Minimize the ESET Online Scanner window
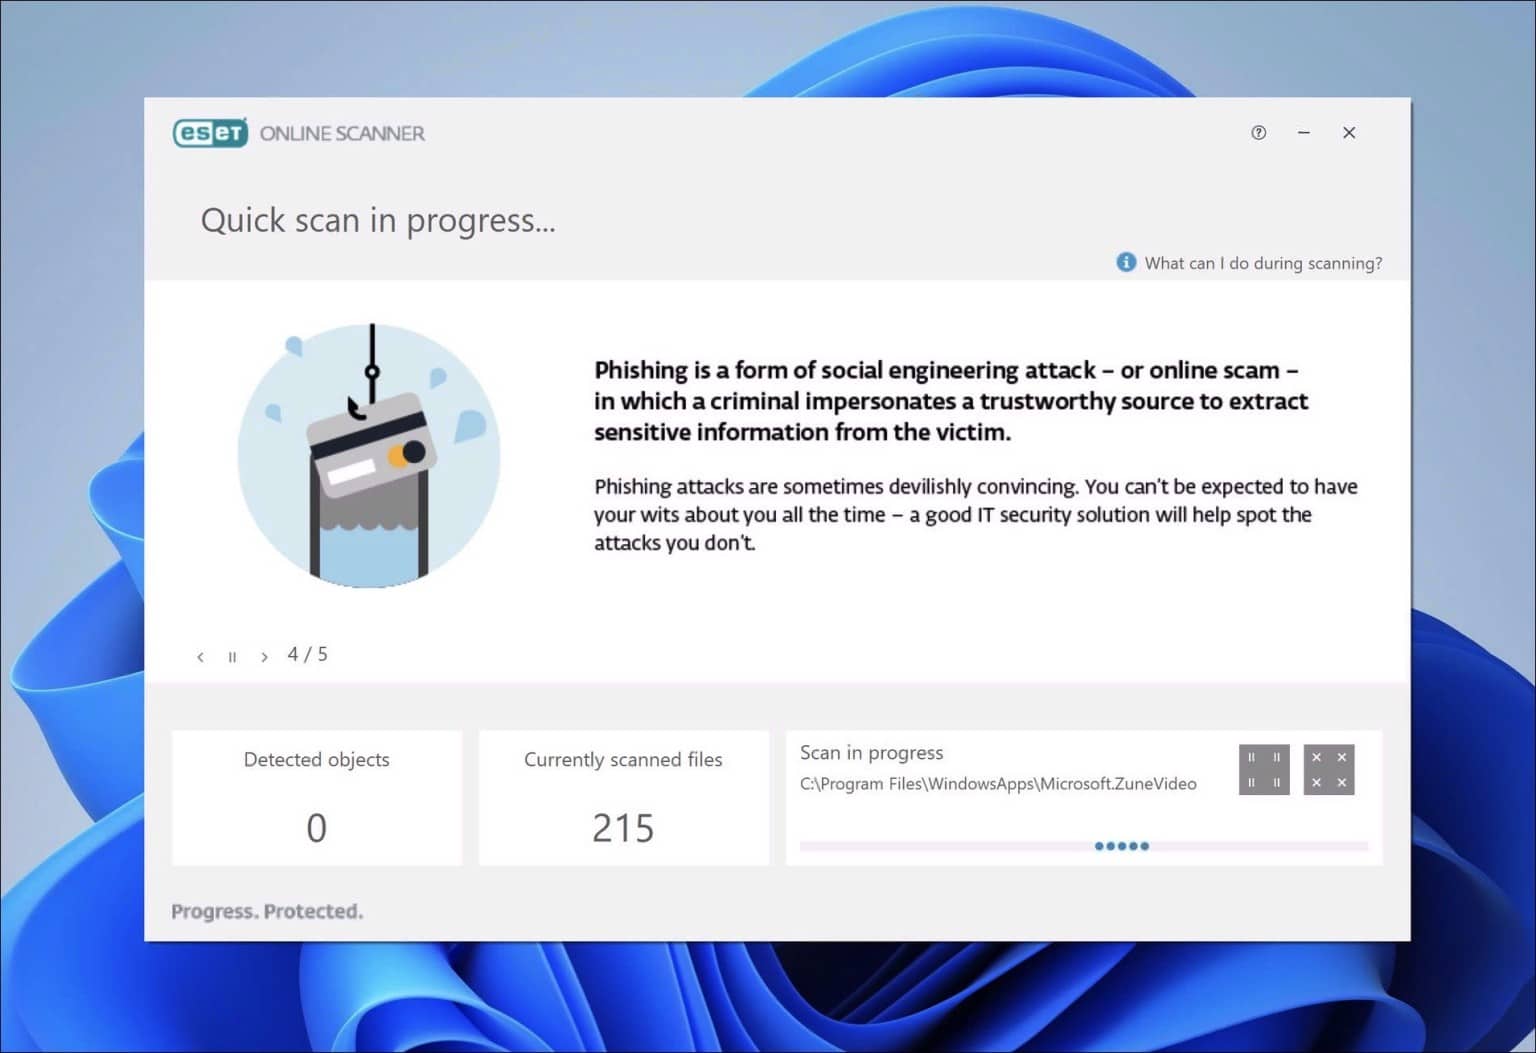 point(1304,133)
